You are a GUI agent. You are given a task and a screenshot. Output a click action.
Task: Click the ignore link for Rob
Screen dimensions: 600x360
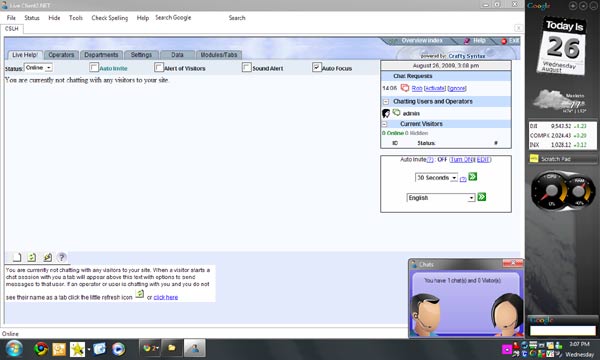tap(457, 88)
